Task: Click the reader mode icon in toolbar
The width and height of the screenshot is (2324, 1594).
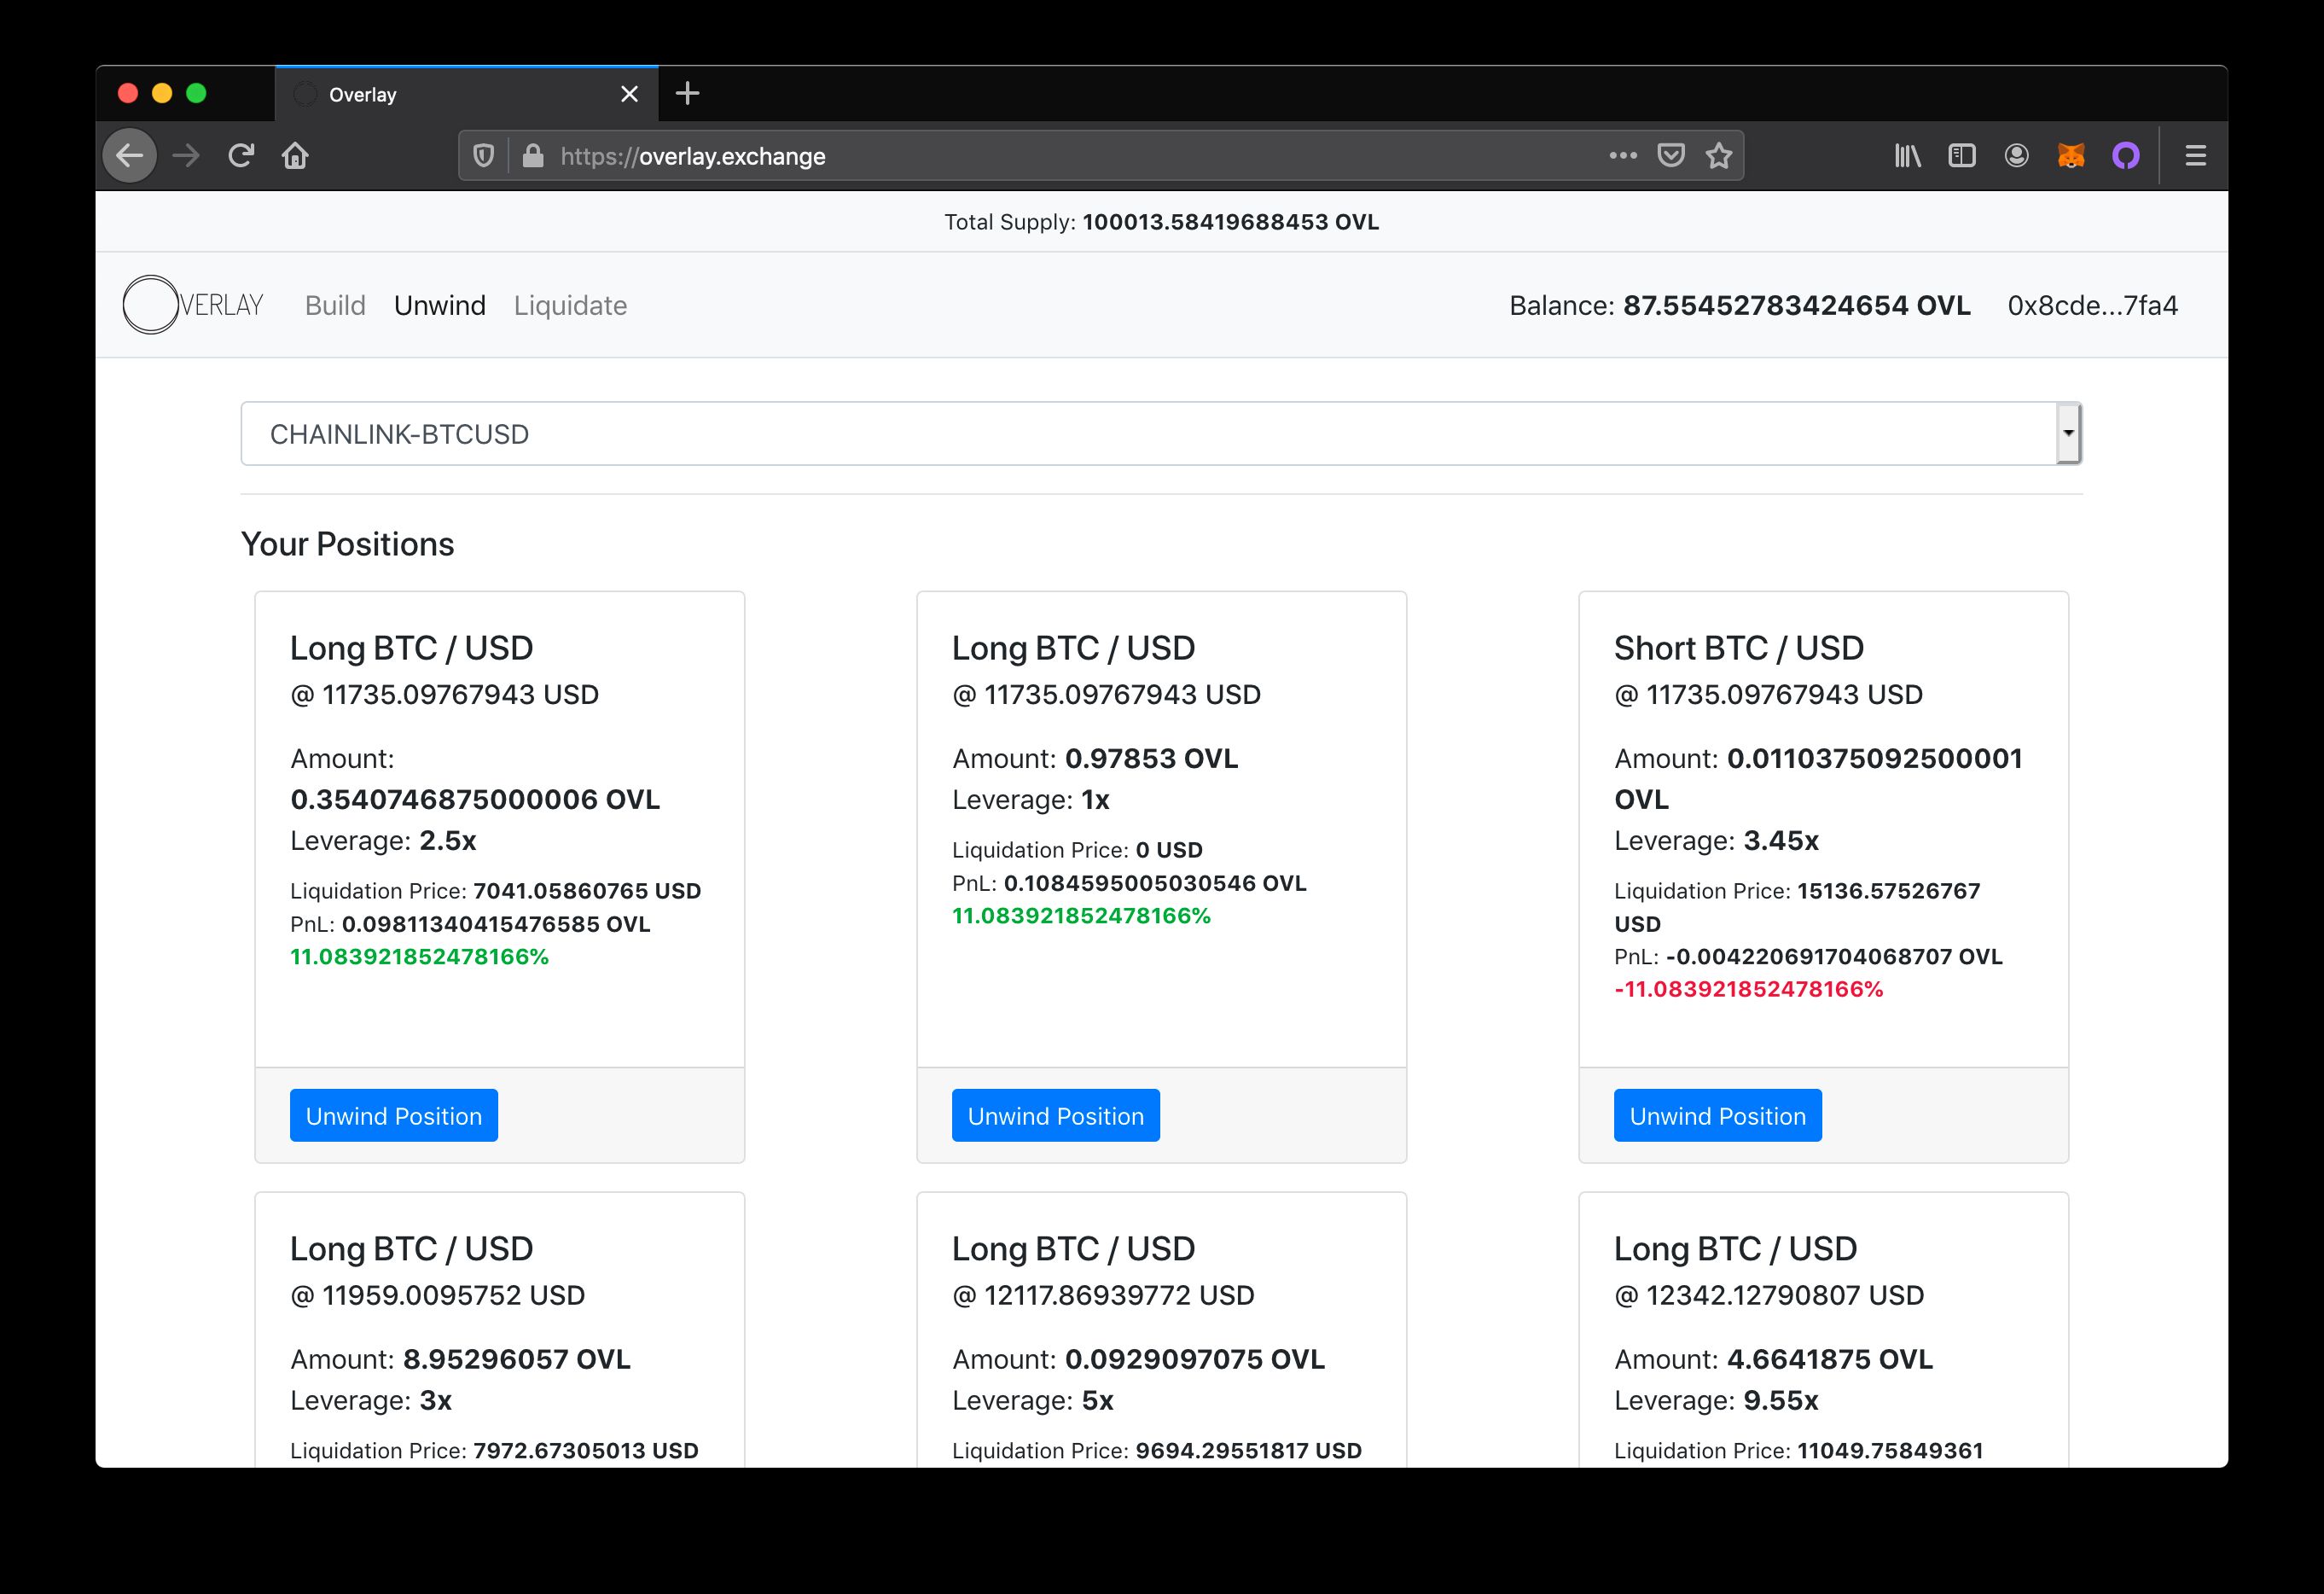Action: coord(1966,155)
